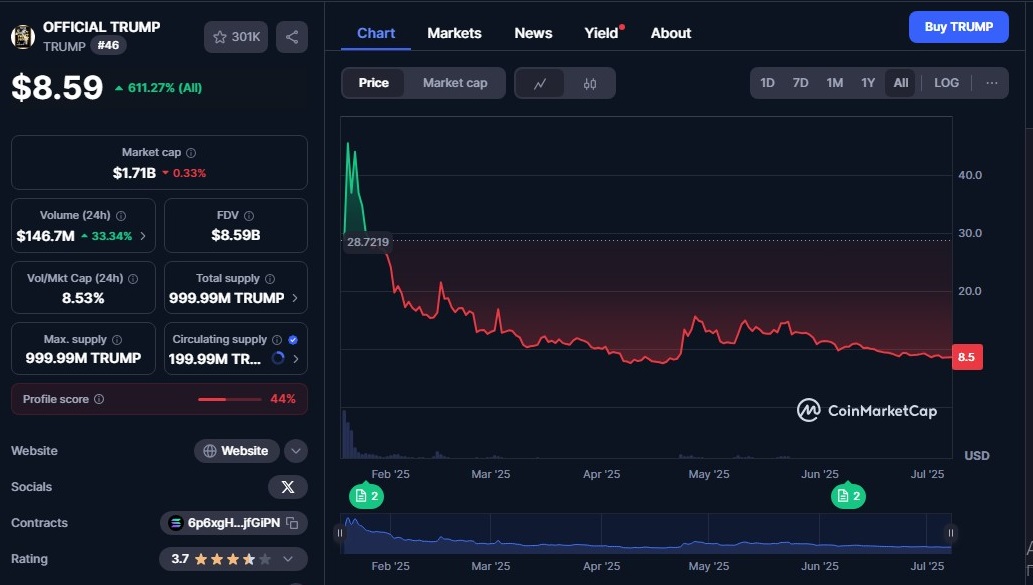Click the Total supply info icon
The width and height of the screenshot is (1033, 585).
[x=270, y=279]
